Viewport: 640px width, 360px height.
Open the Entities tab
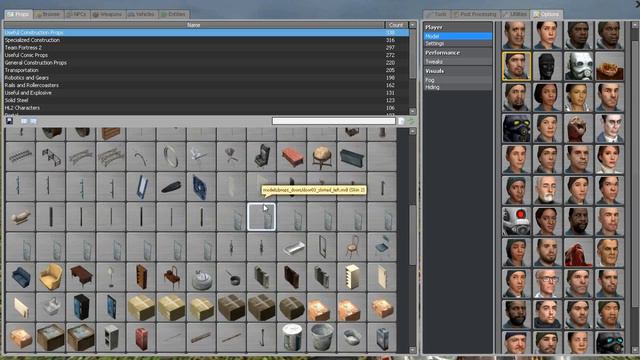[173, 14]
